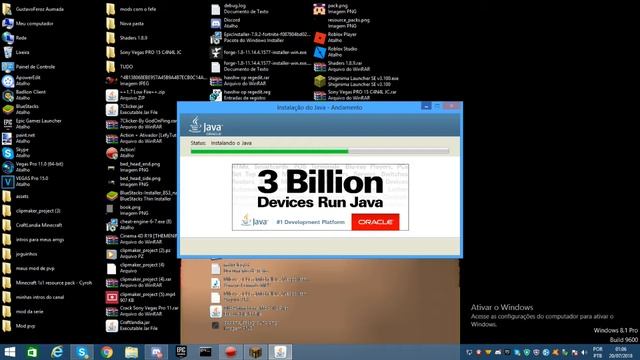The image size is (640, 360).
Task: Select resource_packs.png file name
Action: tap(349, 20)
